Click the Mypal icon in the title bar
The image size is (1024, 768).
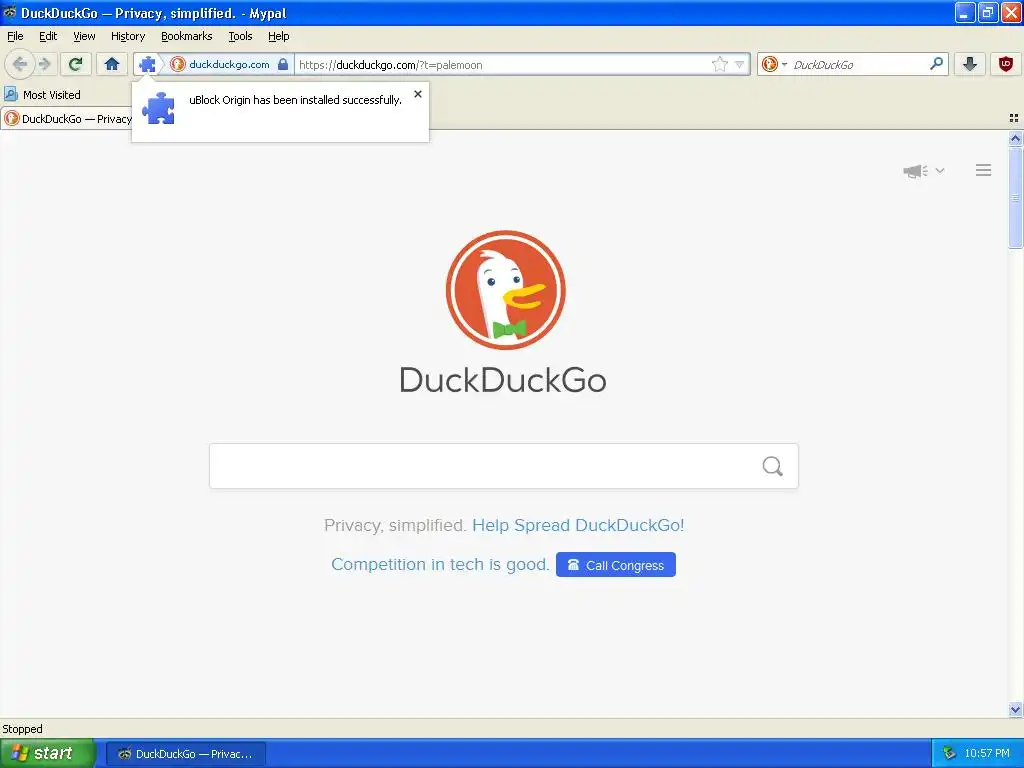click(x=9, y=12)
